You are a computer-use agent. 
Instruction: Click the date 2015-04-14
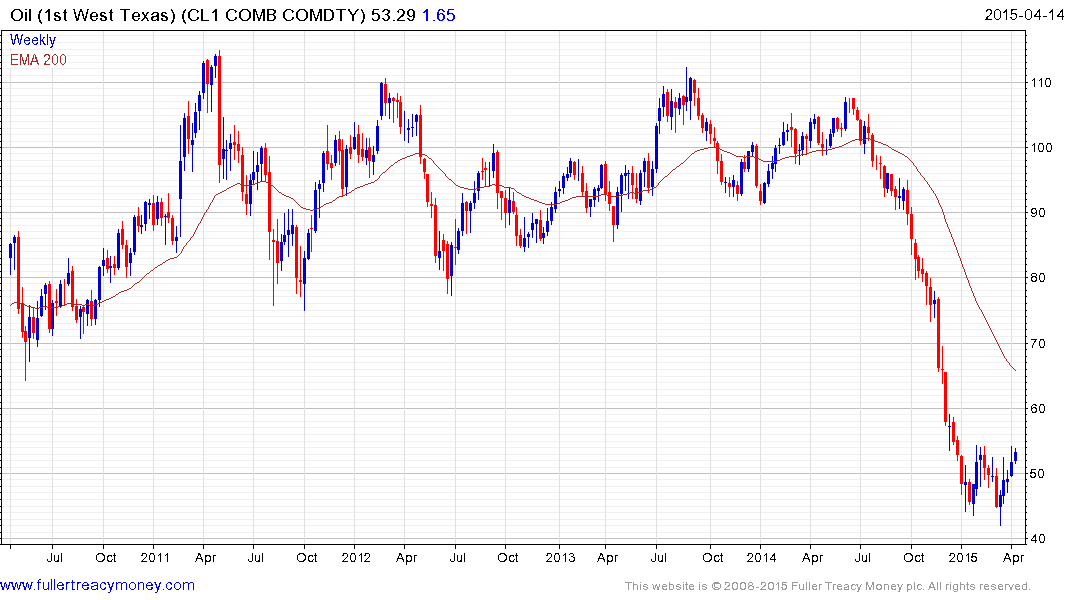pyautogui.click(x=1024, y=15)
